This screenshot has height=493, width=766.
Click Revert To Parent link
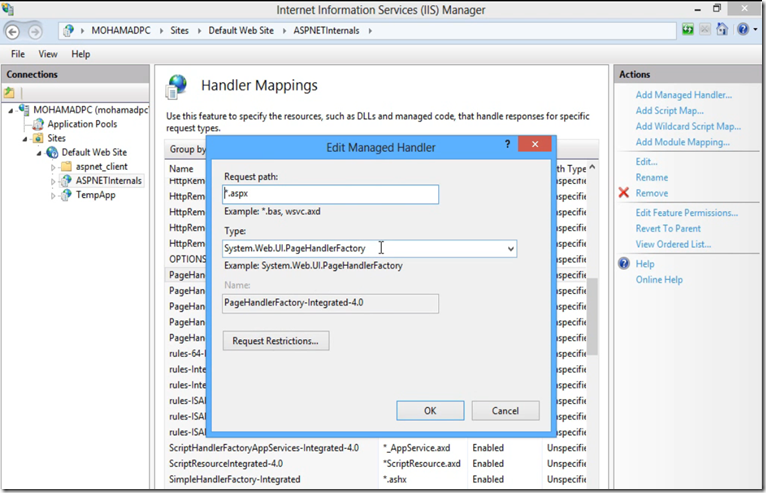tap(668, 228)
